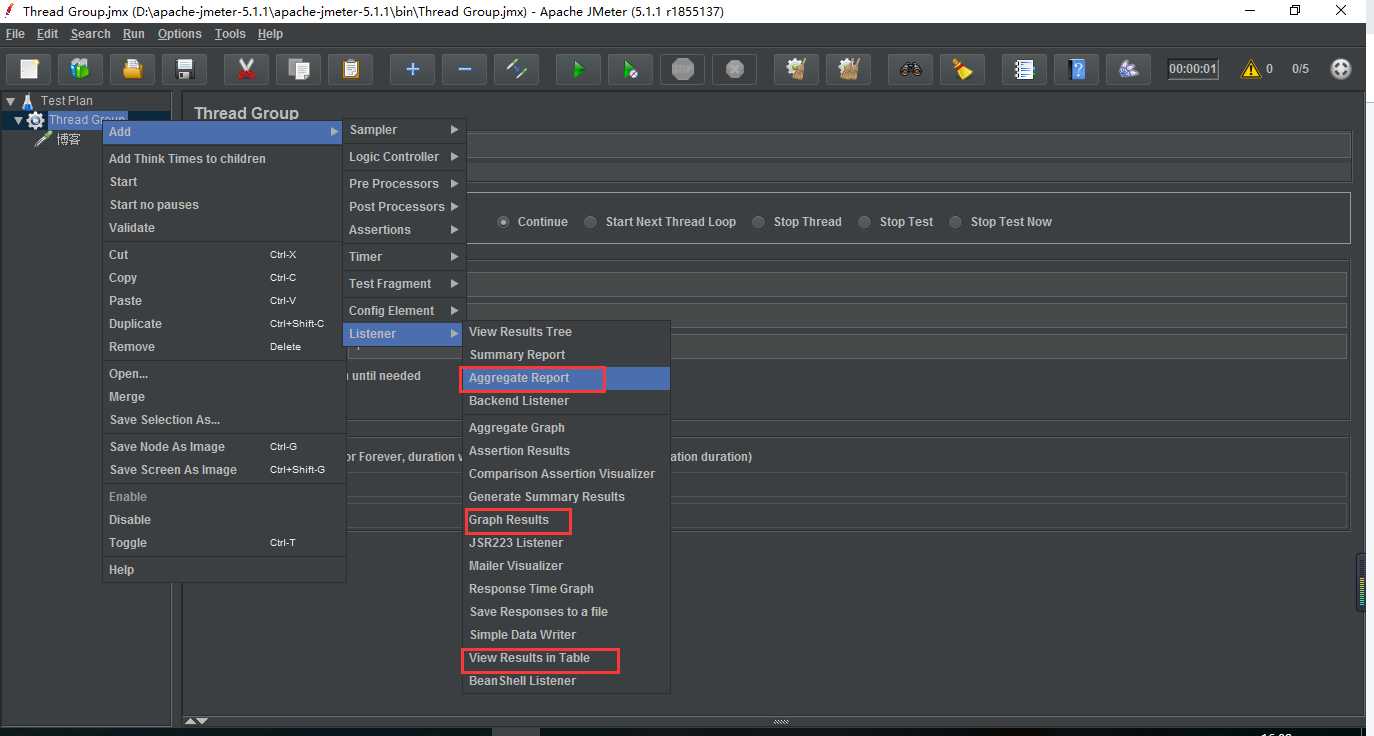Click Add Think Times to children
This screenshot has height=736, width=1374.
224,159
